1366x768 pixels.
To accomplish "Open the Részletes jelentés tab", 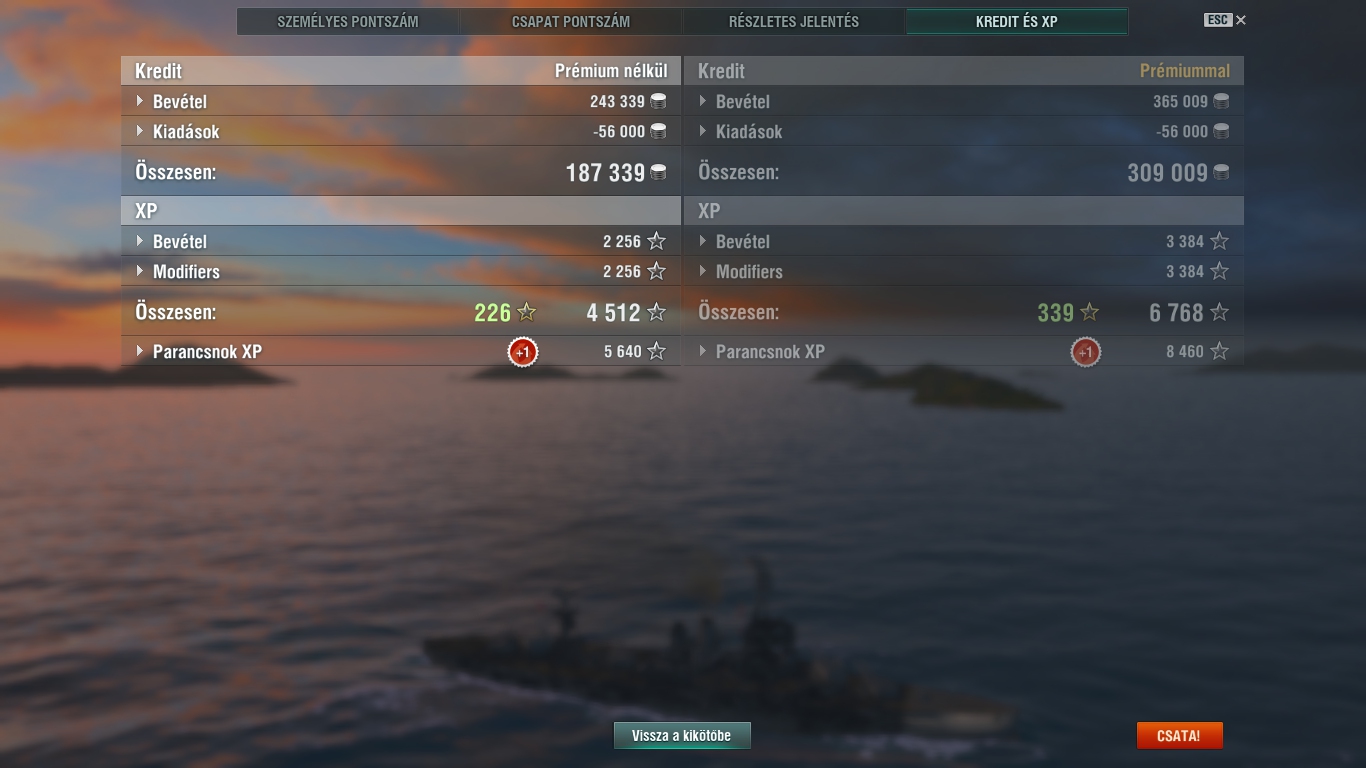I will 794,21.
